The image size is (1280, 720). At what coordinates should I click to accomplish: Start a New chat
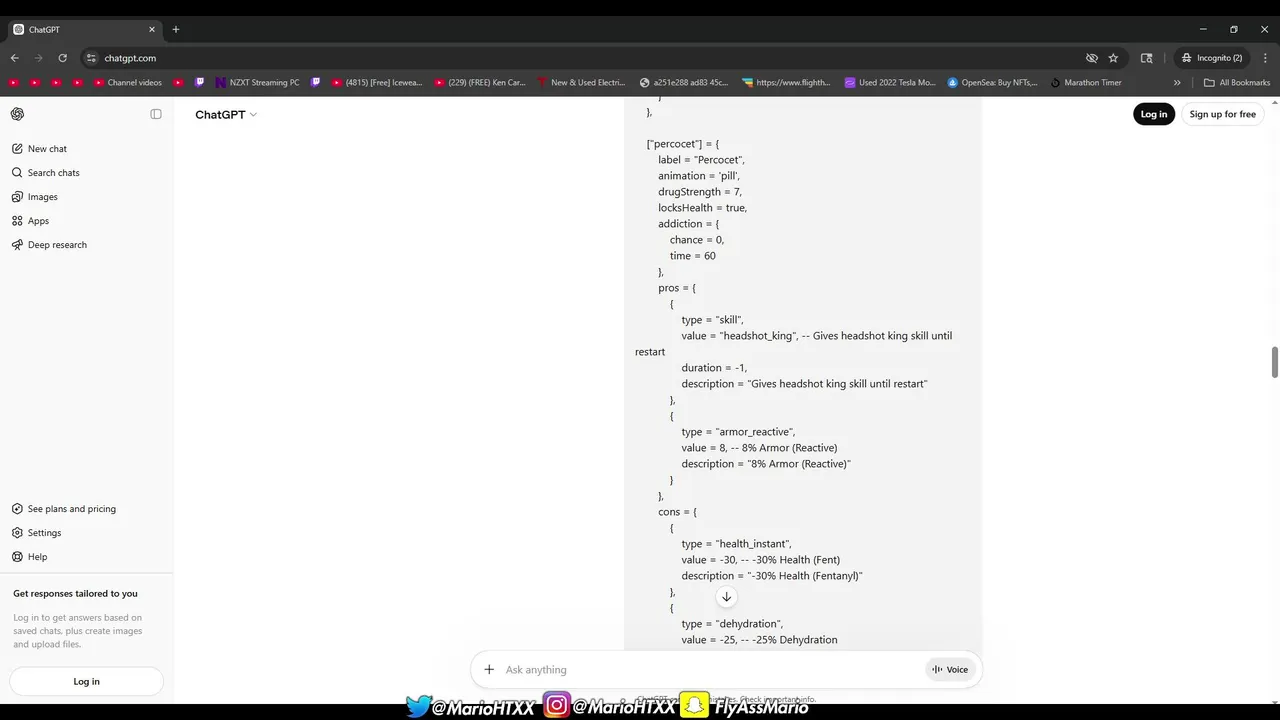[47, 149]
